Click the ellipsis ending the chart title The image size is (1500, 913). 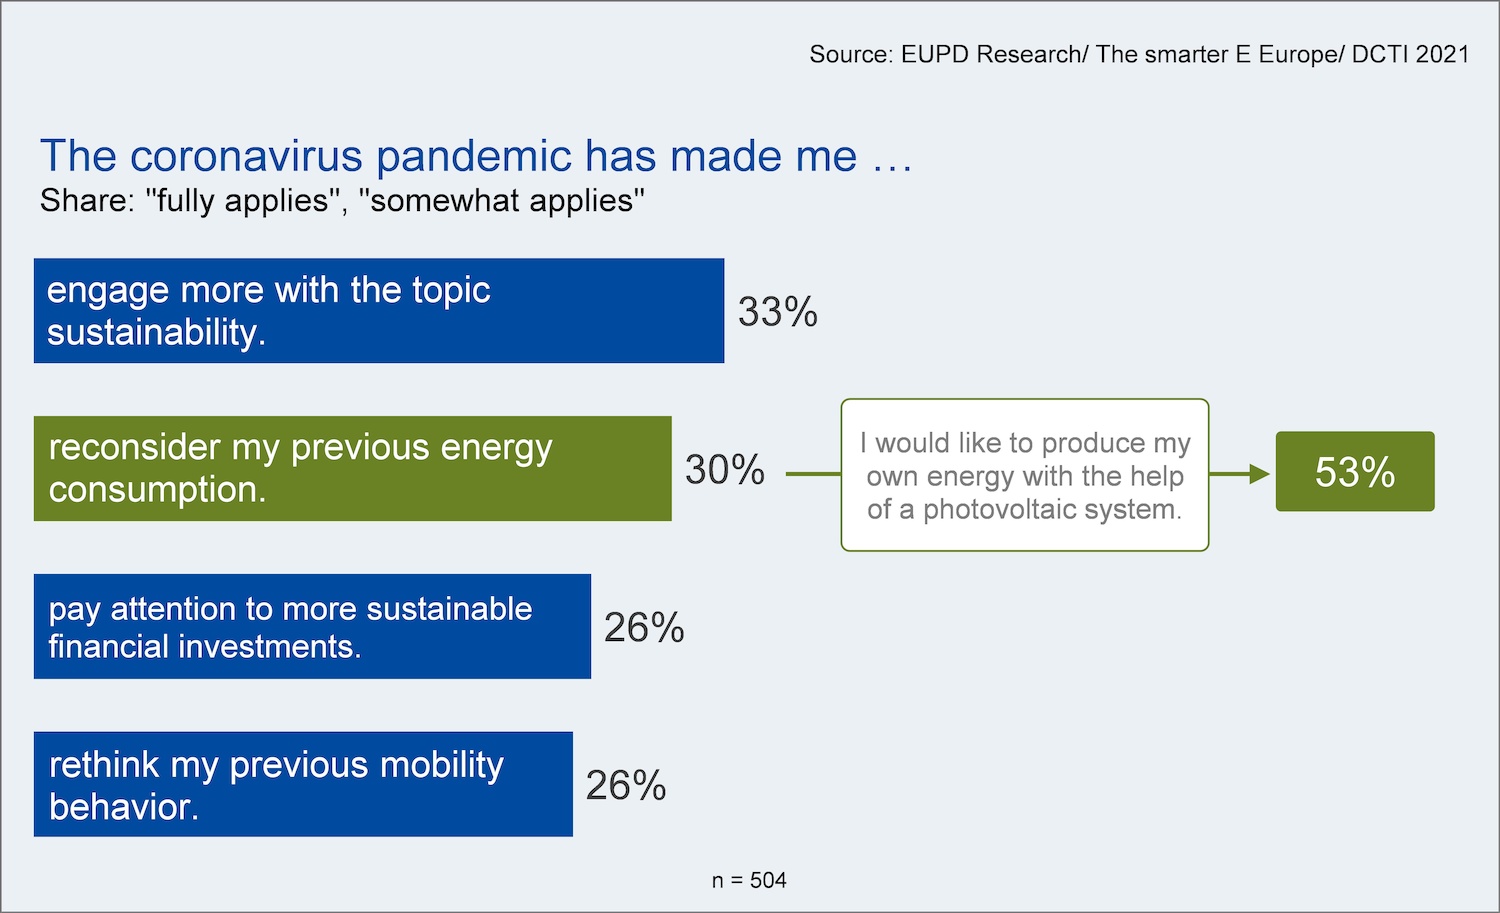click(892, 158)
